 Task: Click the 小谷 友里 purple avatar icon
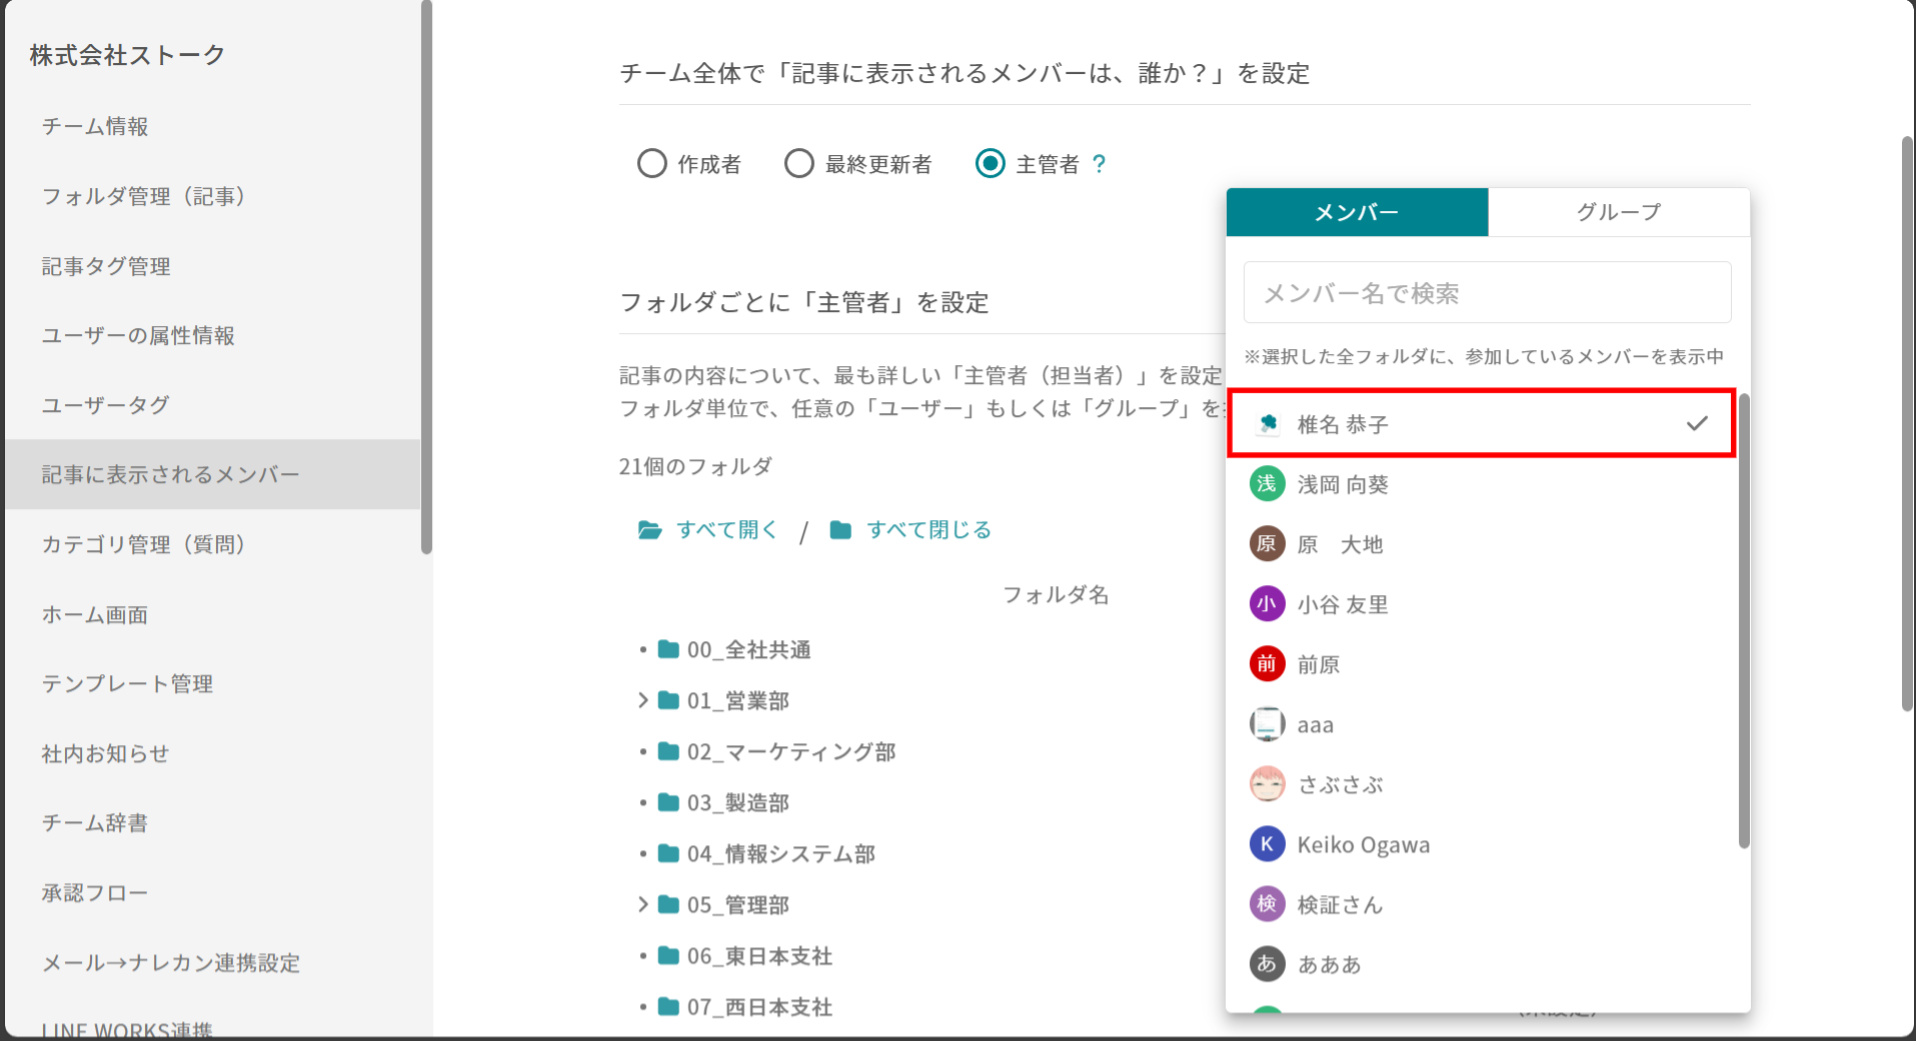(x=1266, y=604)
